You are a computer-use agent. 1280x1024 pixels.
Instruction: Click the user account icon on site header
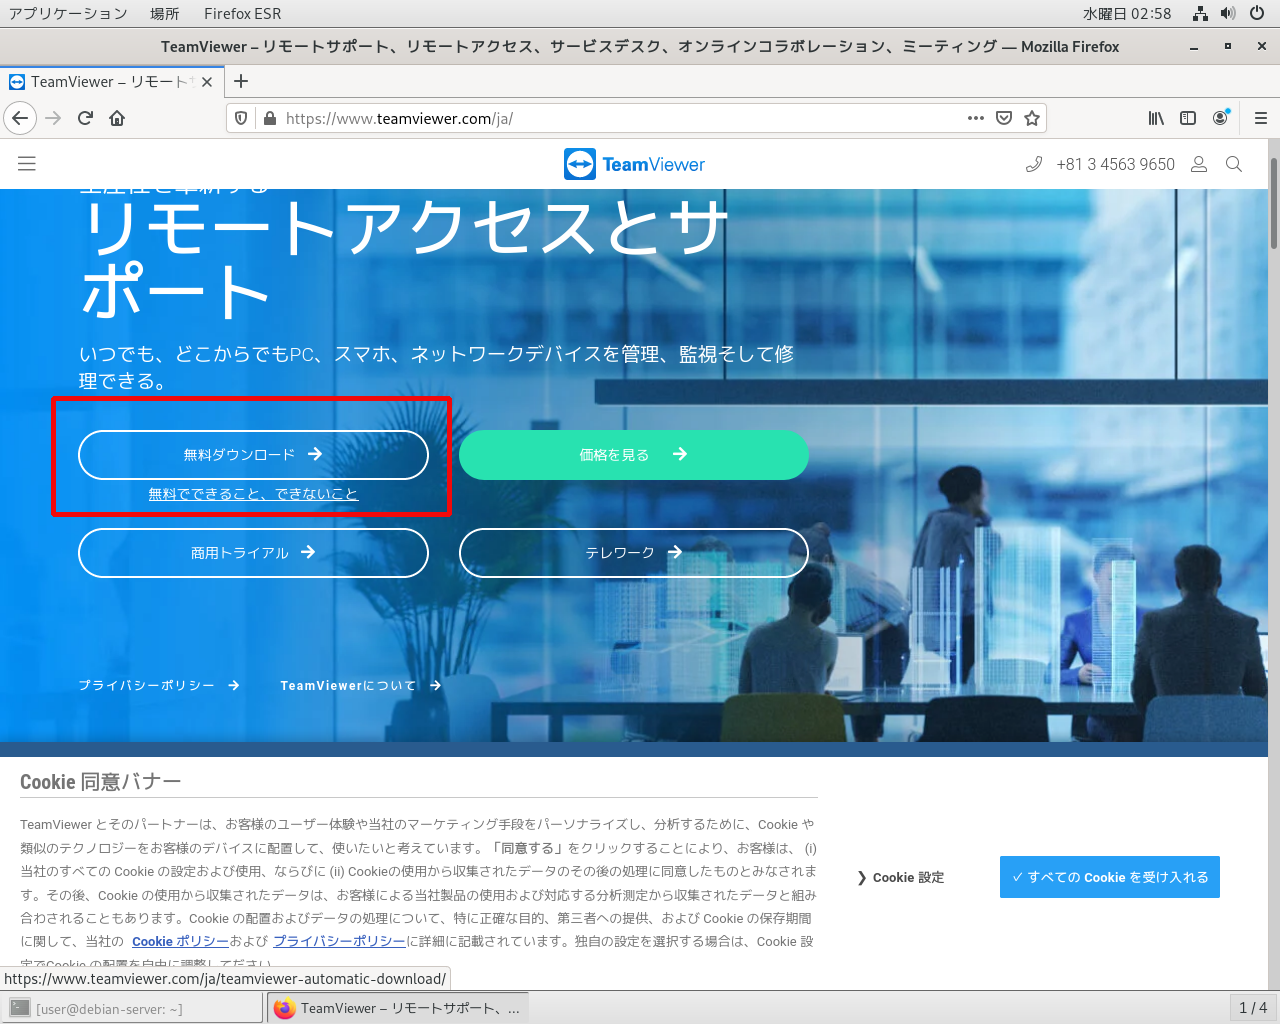coord(1199,164)
